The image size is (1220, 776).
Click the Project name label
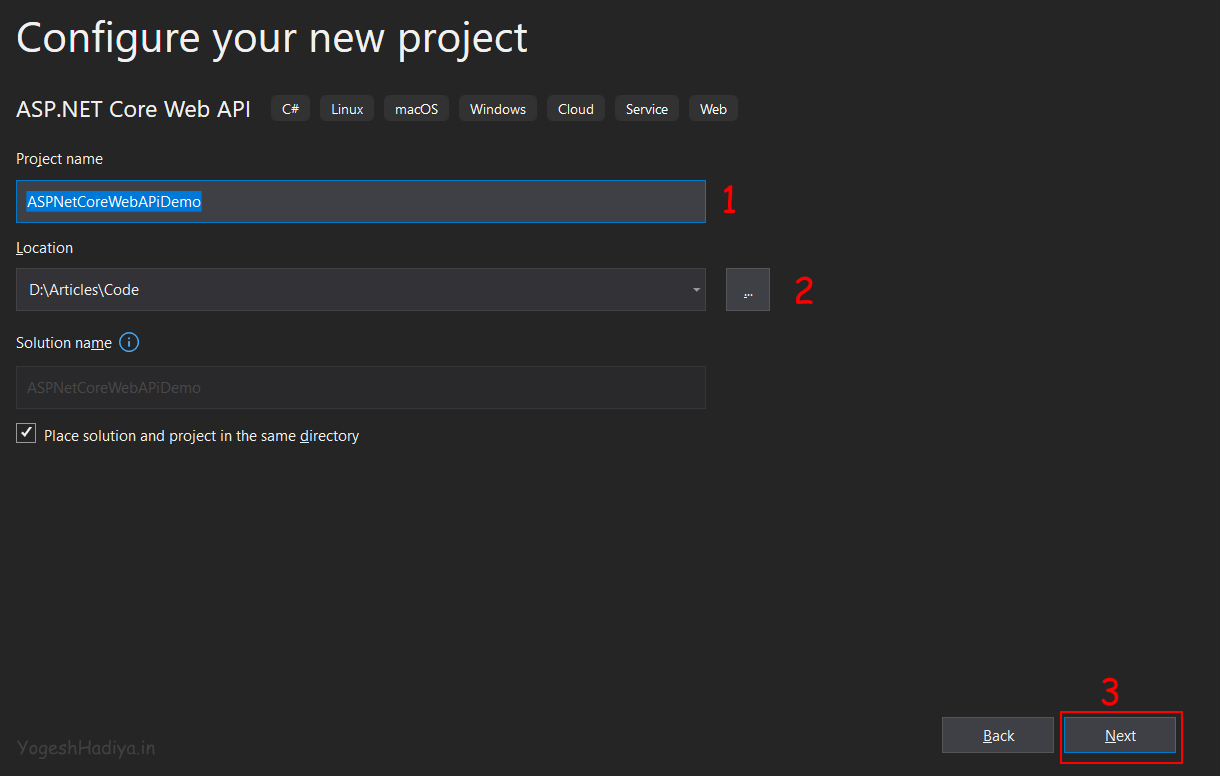coord(59,159)
